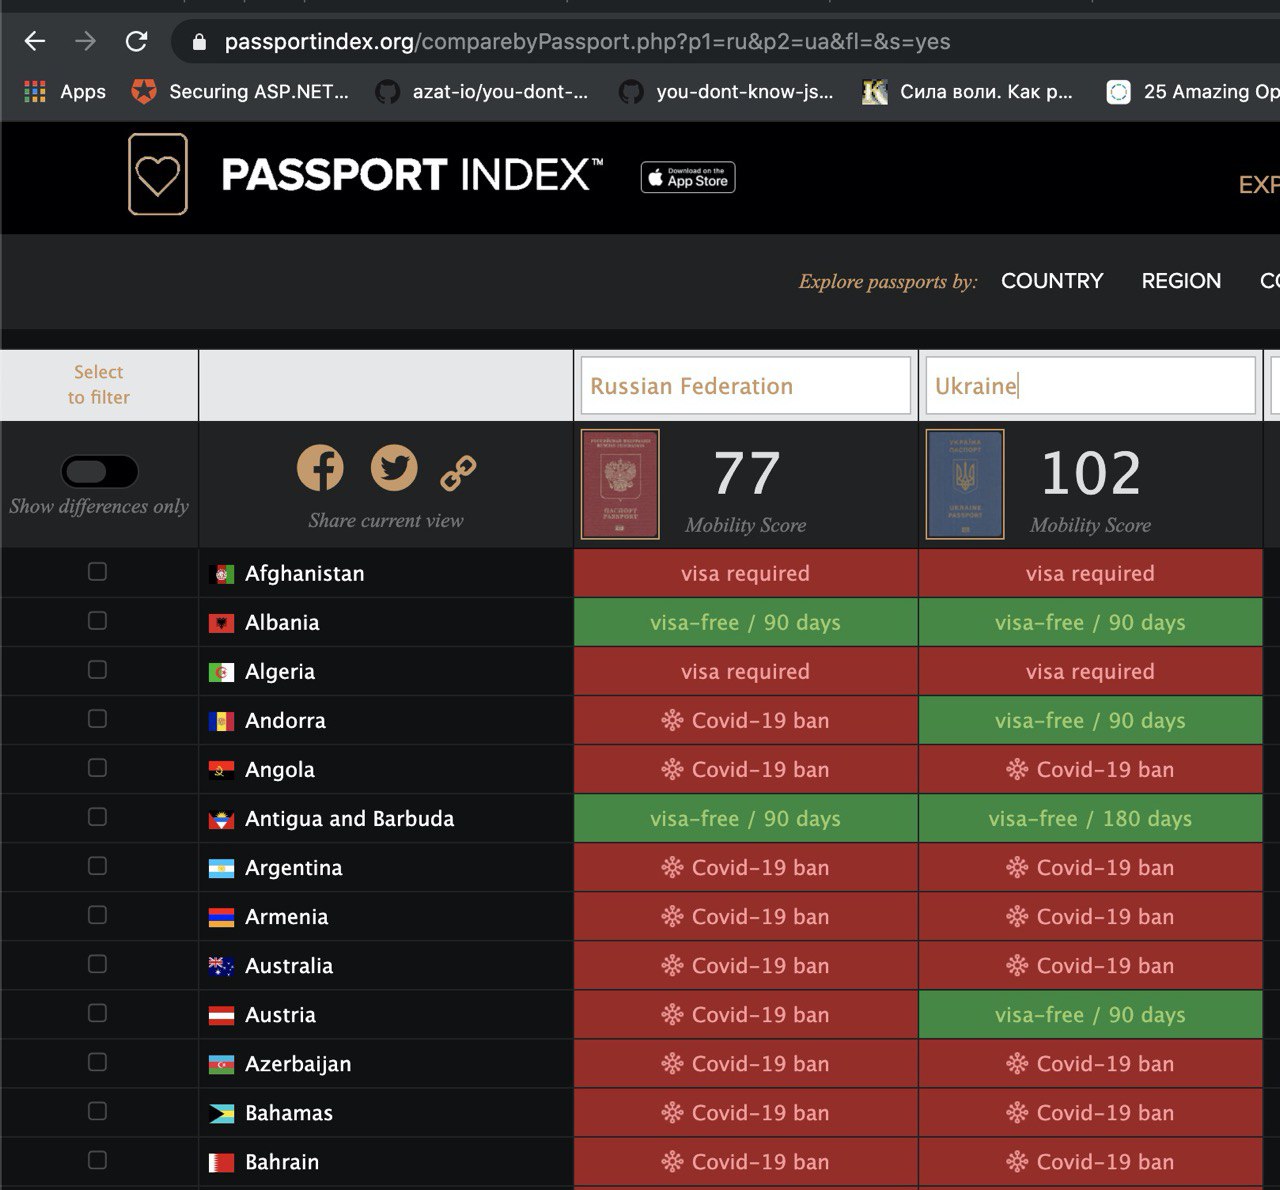
Task: Check the Antigua and Barbuda checkbox
Action: pyautogui.click(x=97, y=816)
